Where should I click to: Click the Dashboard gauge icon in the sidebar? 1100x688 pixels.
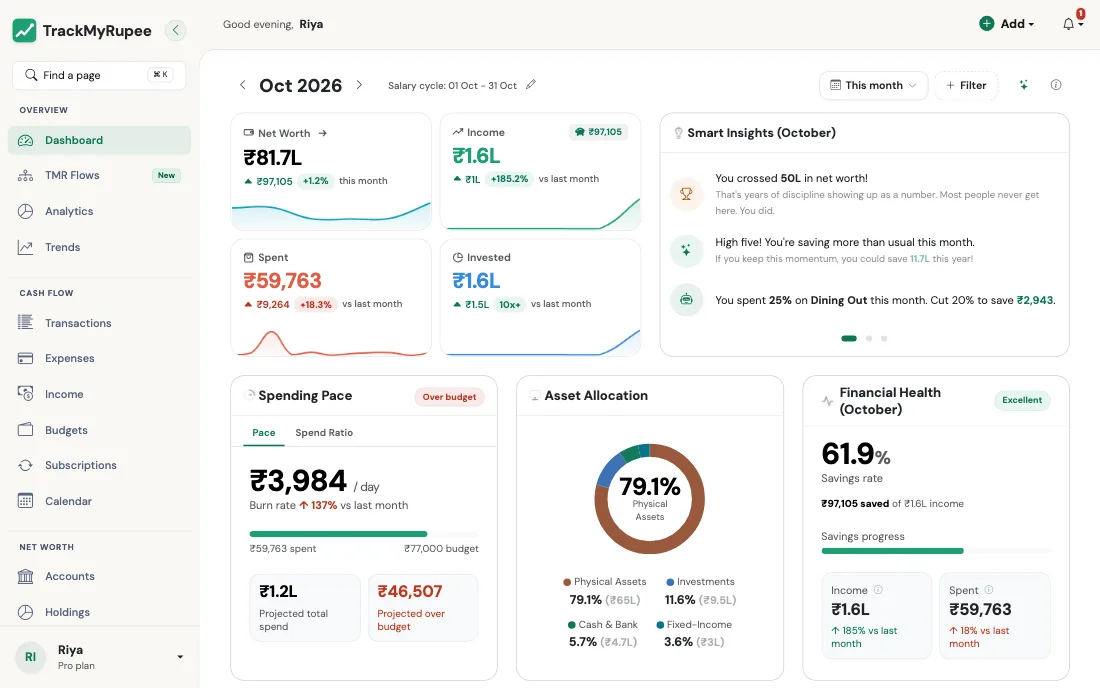click(x=25, y=140)
